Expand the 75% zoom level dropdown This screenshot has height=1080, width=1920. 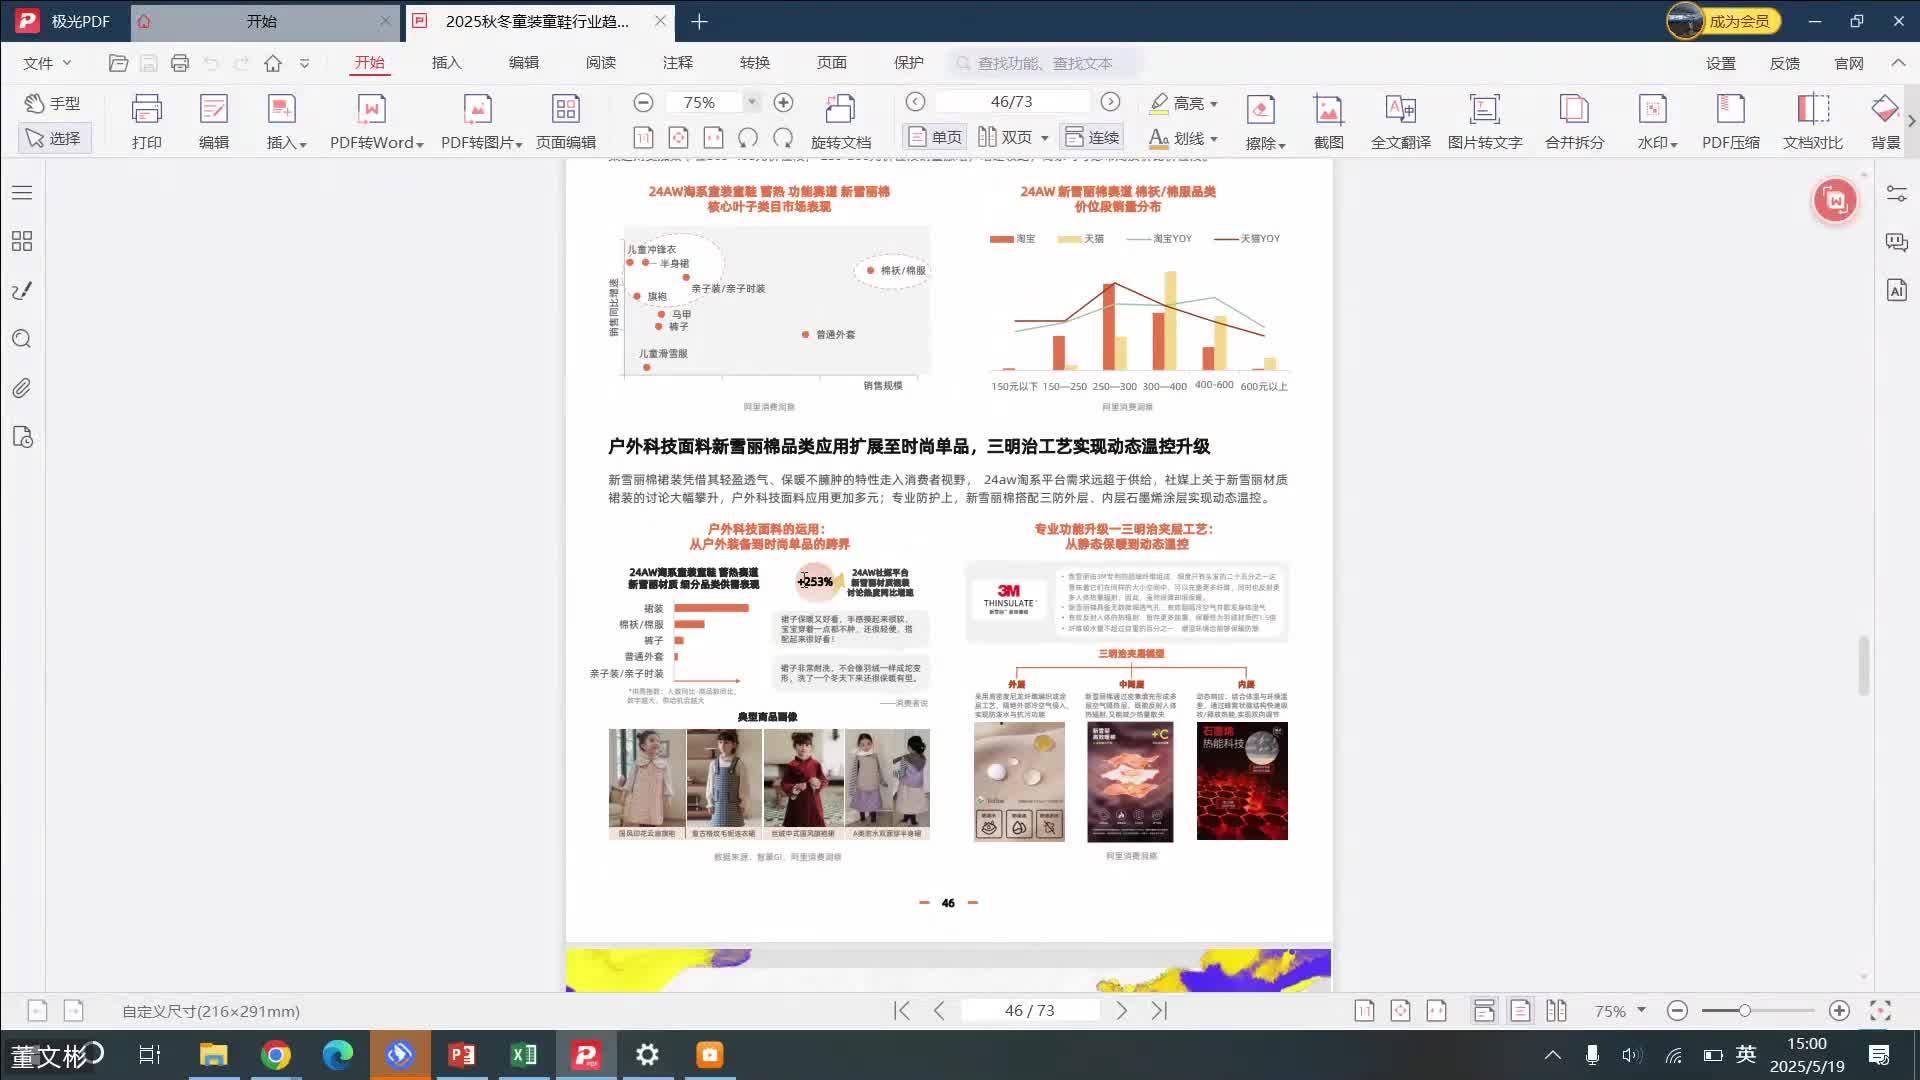coord(752,102)
